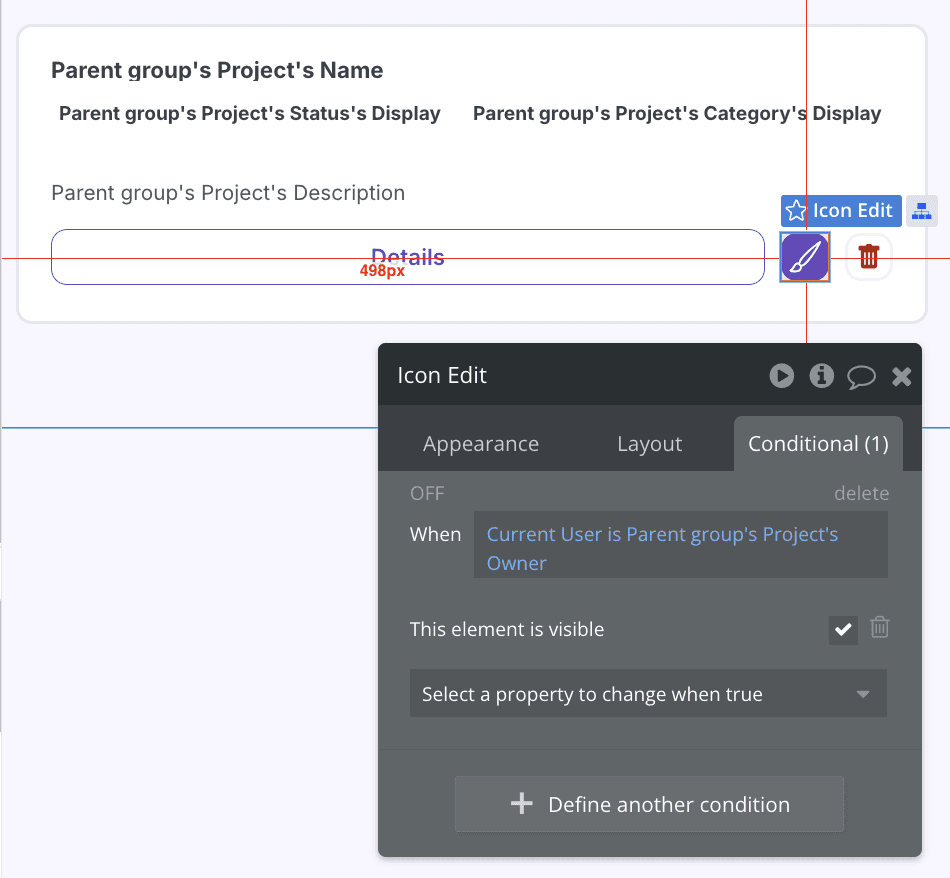The height and width of the screenshot is (878, 950).
Task: Open the info reference icon
Action: (822, 376)
